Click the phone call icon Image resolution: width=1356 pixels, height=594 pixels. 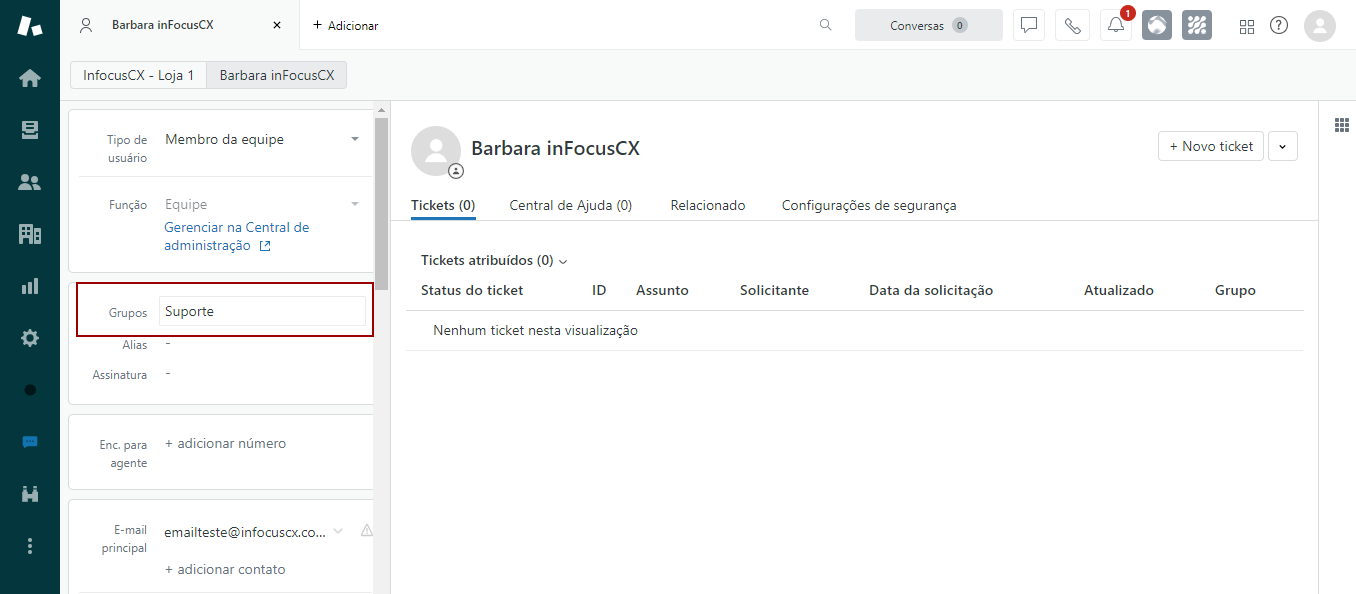[1072, 25]
